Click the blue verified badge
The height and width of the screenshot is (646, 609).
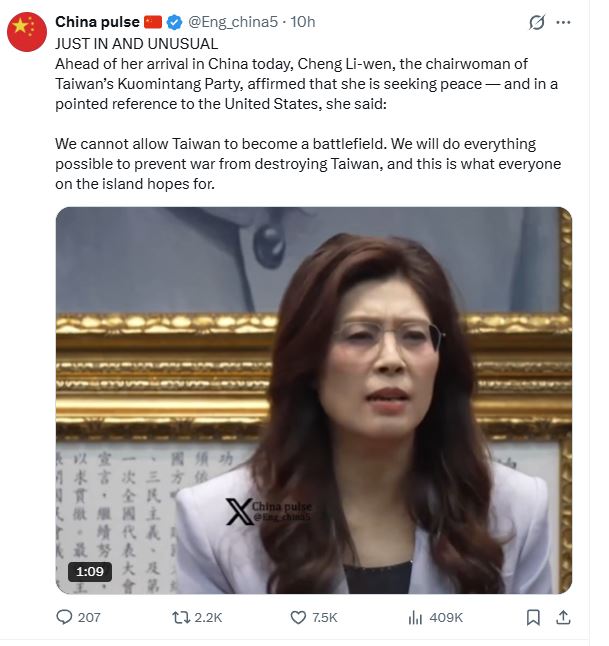[174, 22]
